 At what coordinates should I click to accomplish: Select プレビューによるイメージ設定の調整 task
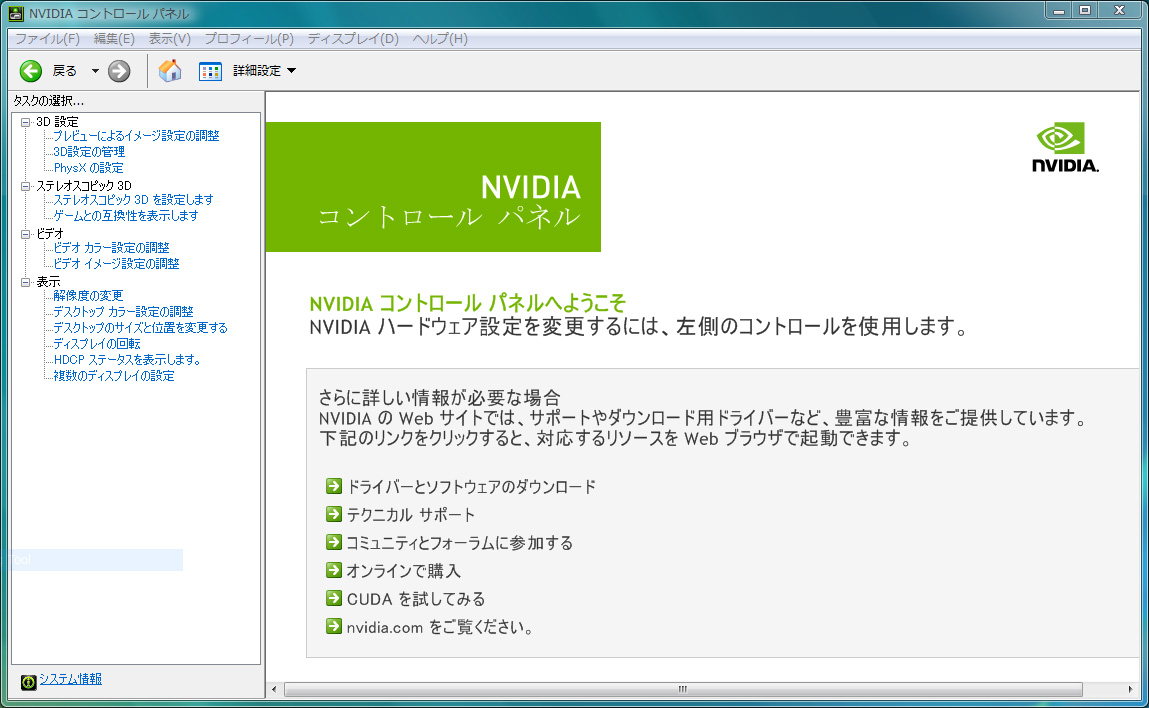(x=136, y=136)
